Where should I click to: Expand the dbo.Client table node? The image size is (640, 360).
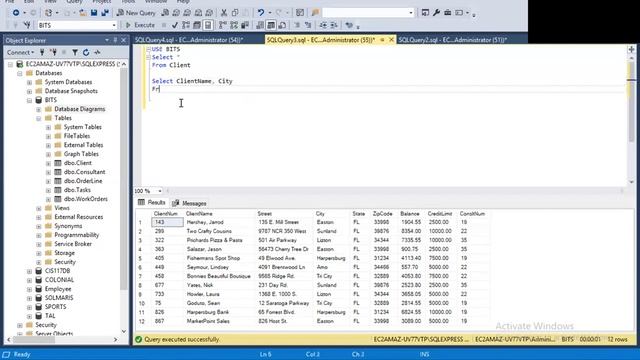click(x=48, y=163)
